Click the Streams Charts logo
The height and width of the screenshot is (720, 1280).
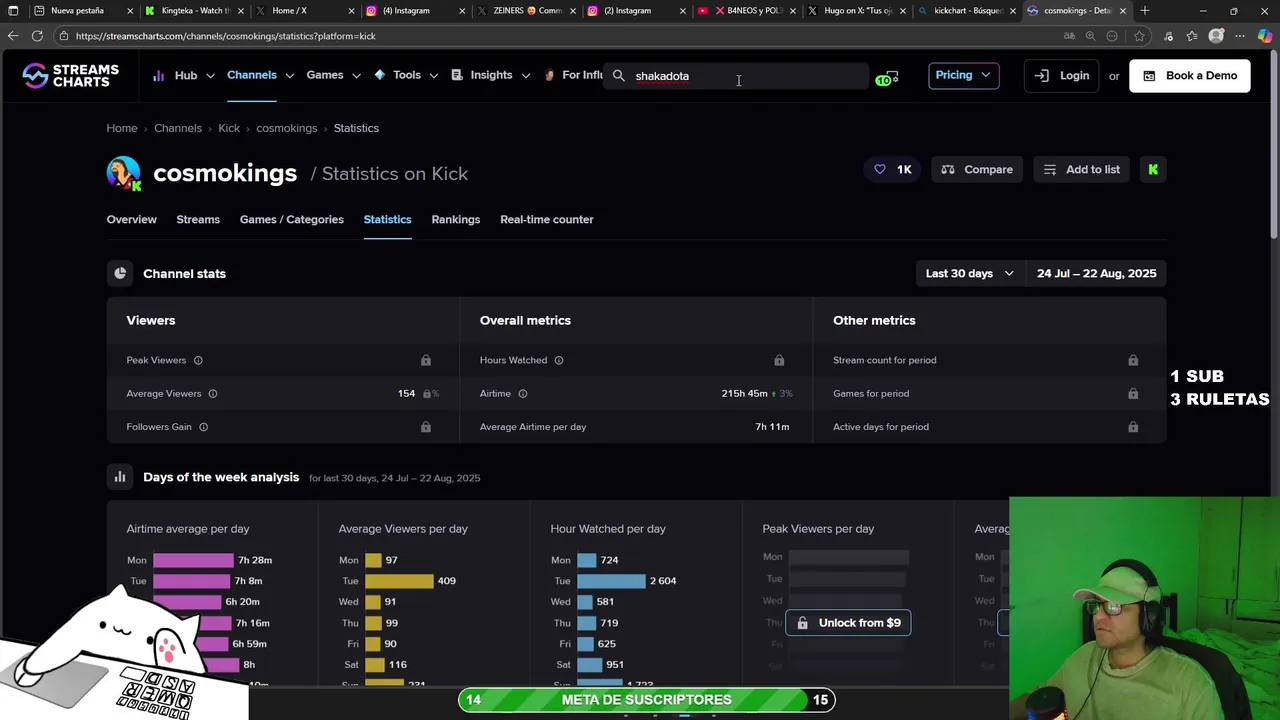point(70,76)
